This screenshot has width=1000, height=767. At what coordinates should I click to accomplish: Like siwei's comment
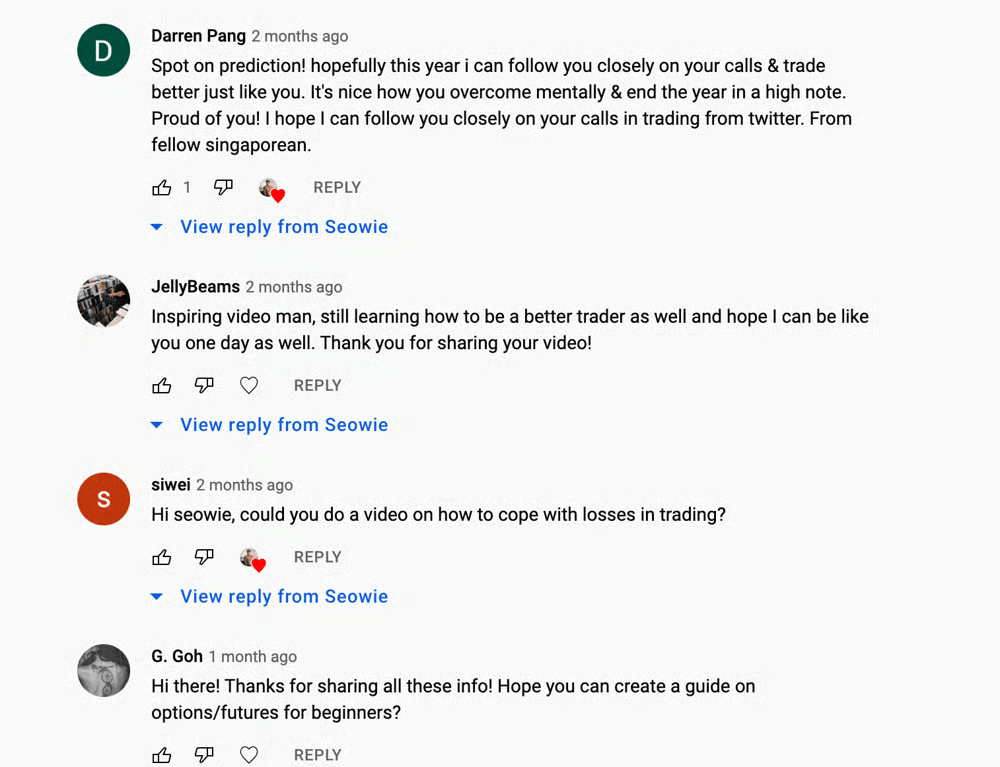point(162,558)
